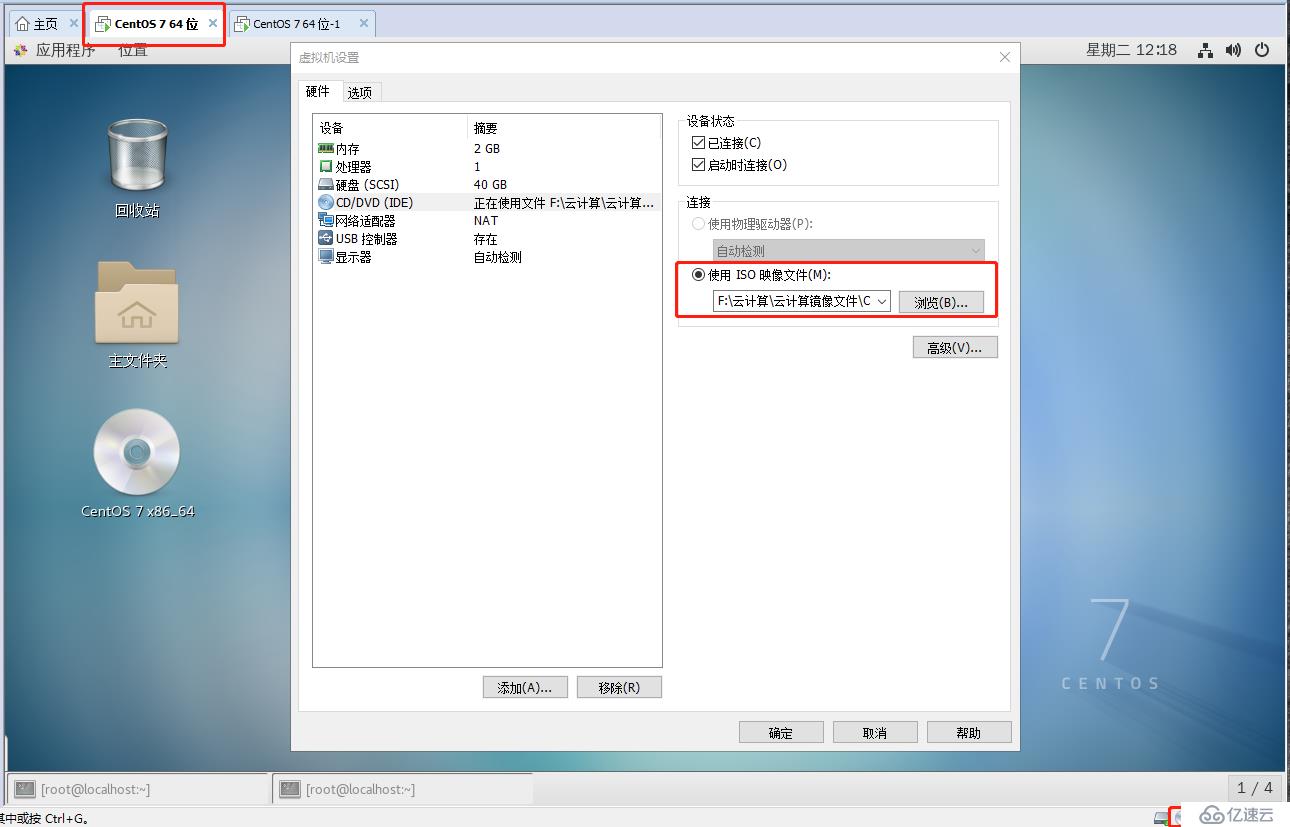The image size is (1290, 827).
Task: Click the volume speaker icon in top bar
Action: tap(1234, 50)
